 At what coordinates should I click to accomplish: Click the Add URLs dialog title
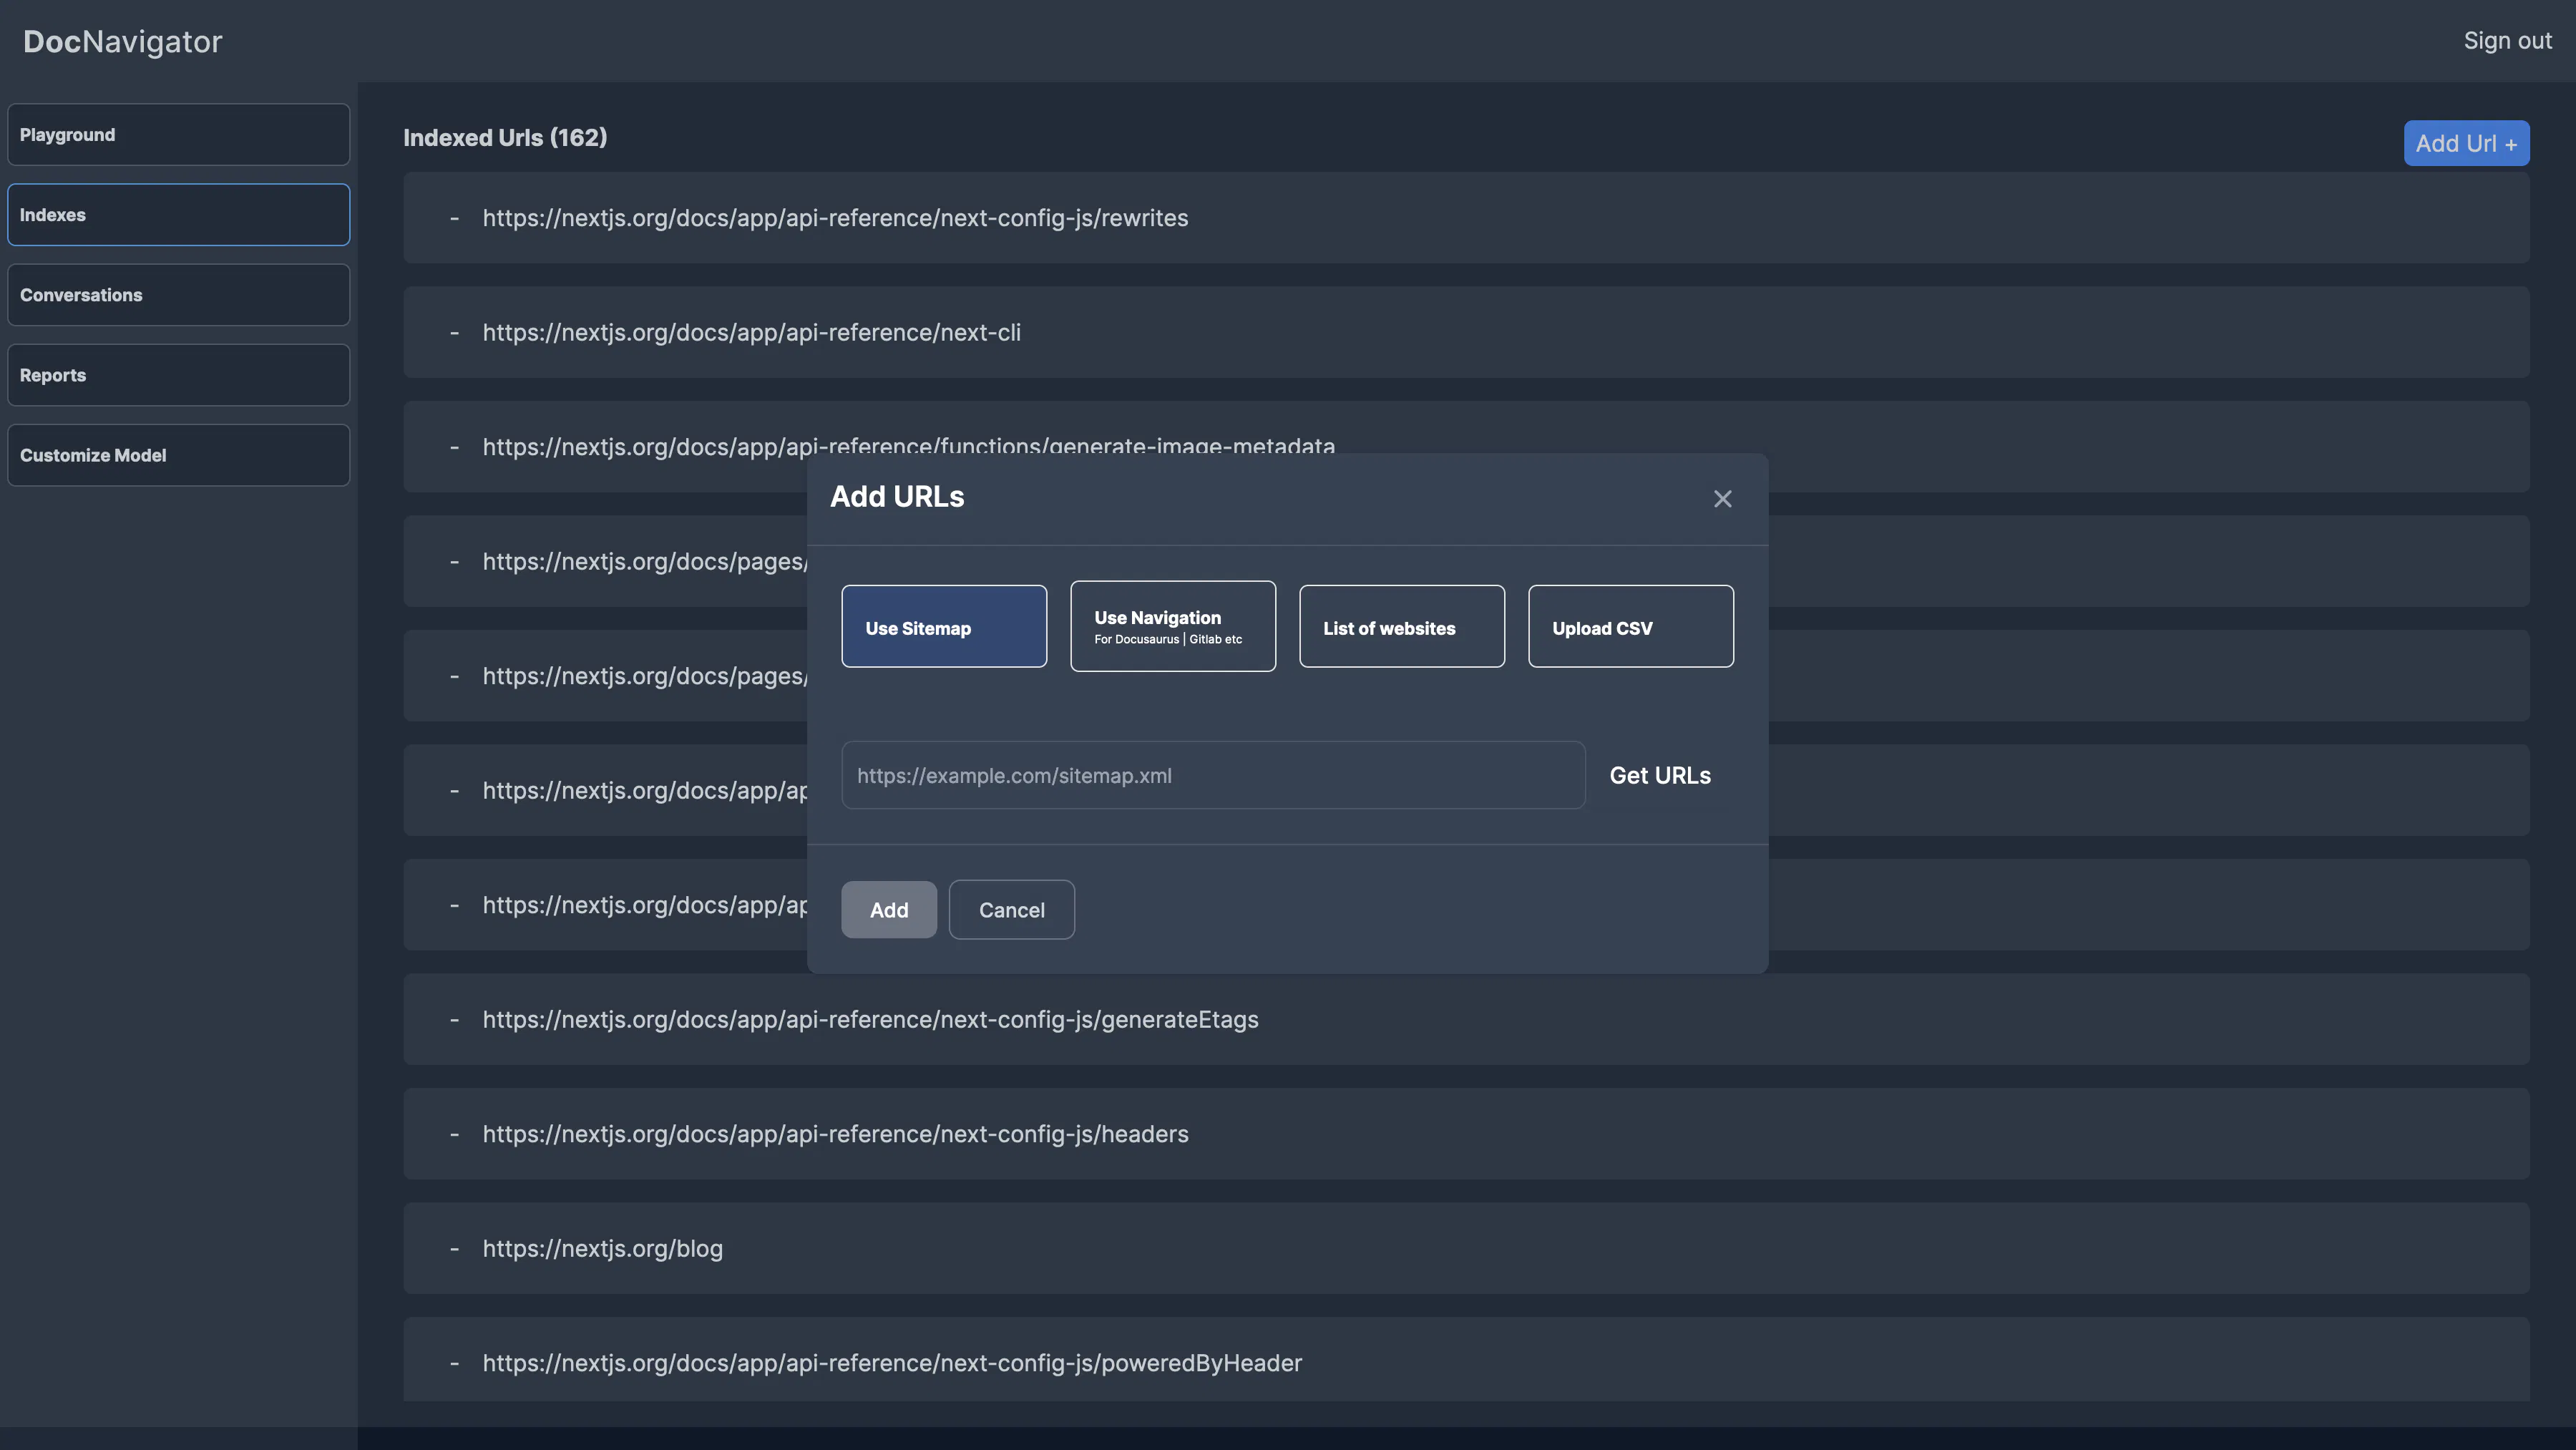(x=897, y=496)
